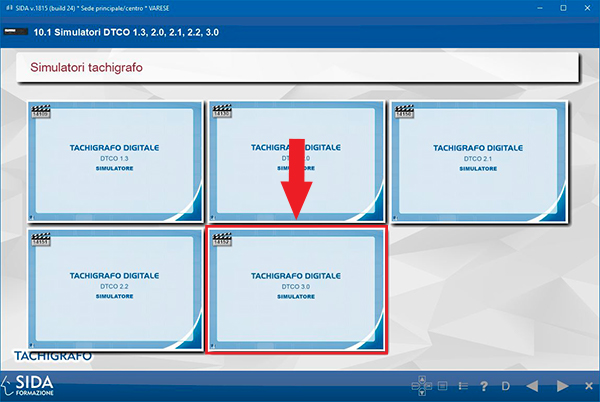600x402 pixels.
Task: Click the chapter title 10.1 Simulatori DTCO
Action: [x=127, y=32]
